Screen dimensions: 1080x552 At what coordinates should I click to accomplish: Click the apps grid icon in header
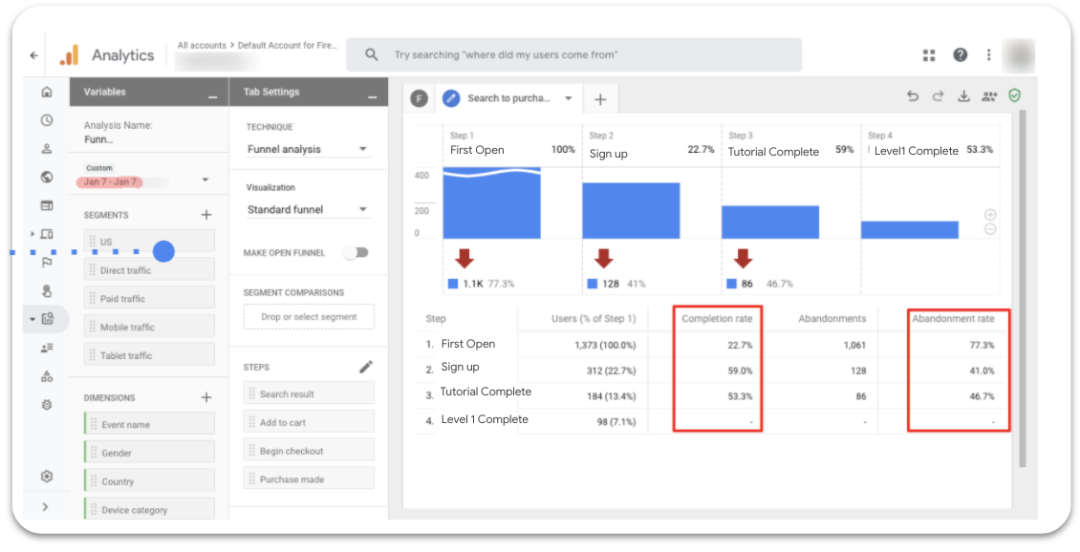929,55
